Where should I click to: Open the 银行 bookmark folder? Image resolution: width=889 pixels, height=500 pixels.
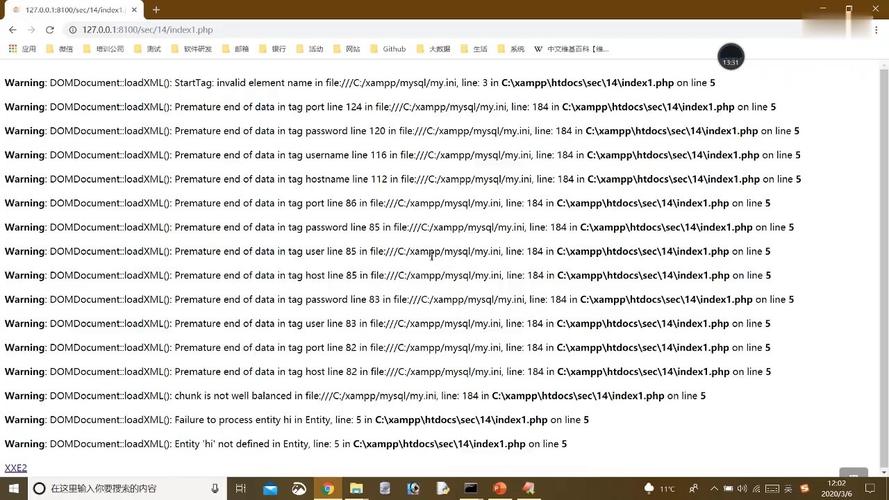coord(272,48)
